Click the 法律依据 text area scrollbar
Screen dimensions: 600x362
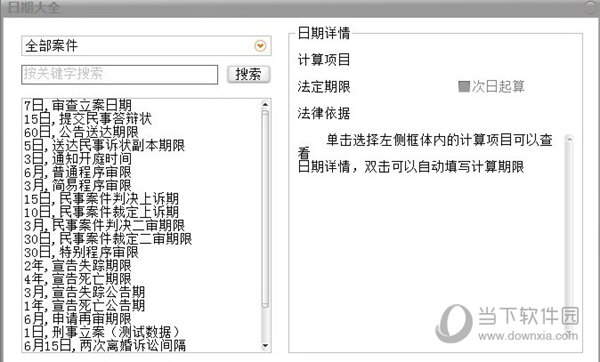click(569, 235)
